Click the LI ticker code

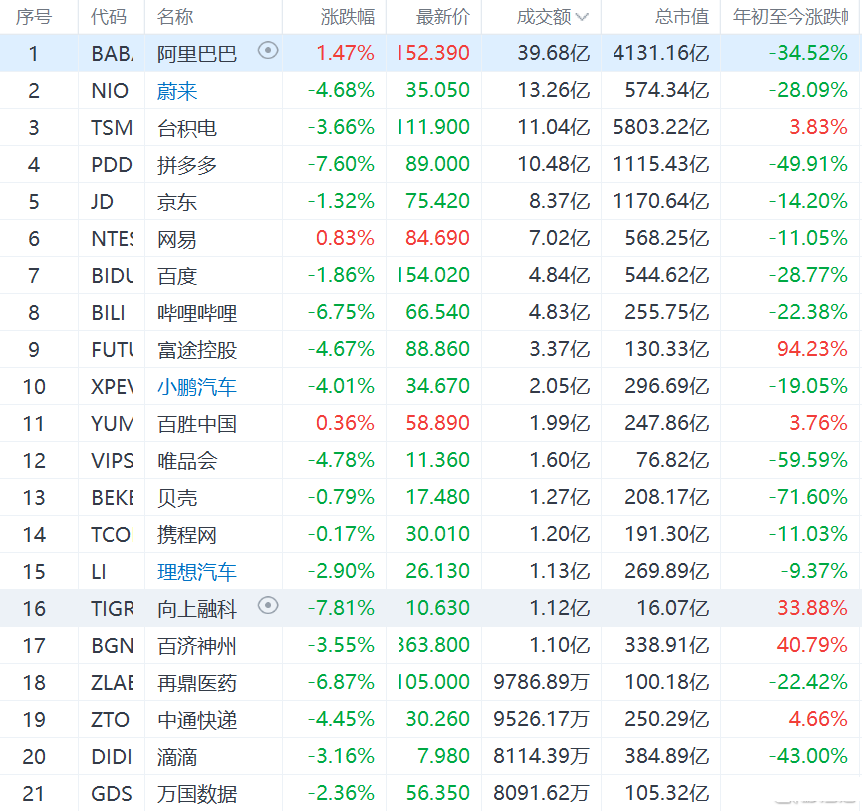coord(99,571)
